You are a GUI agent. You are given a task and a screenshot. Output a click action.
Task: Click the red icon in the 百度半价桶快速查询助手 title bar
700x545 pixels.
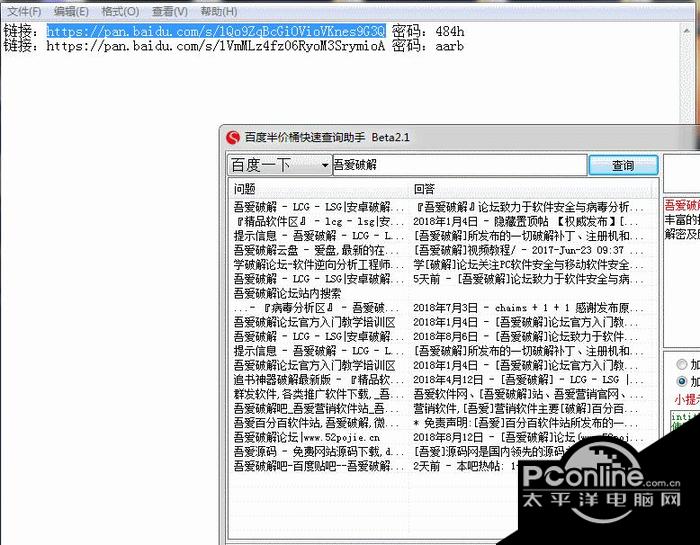click(x=233, y=137)
